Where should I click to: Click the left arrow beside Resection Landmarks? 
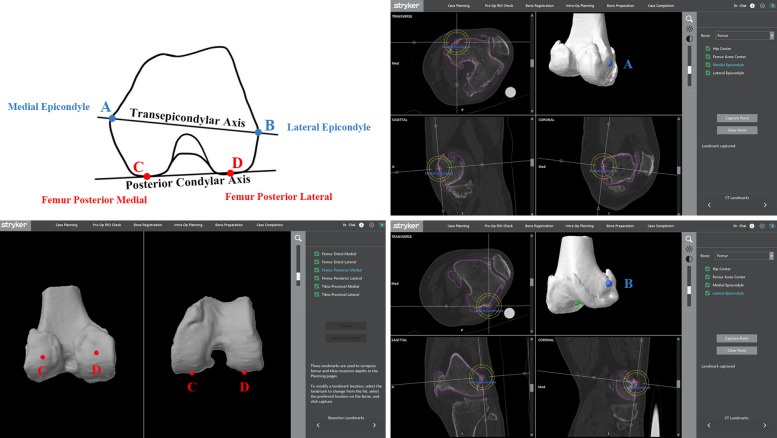[318, 425]
